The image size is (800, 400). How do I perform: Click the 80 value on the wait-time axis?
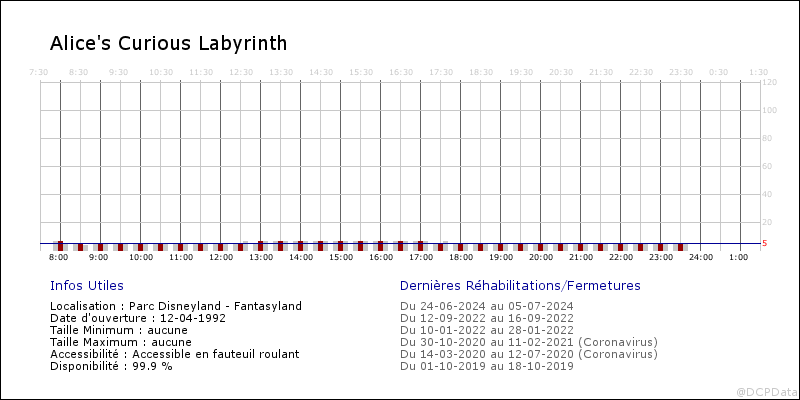coord(767,138)
